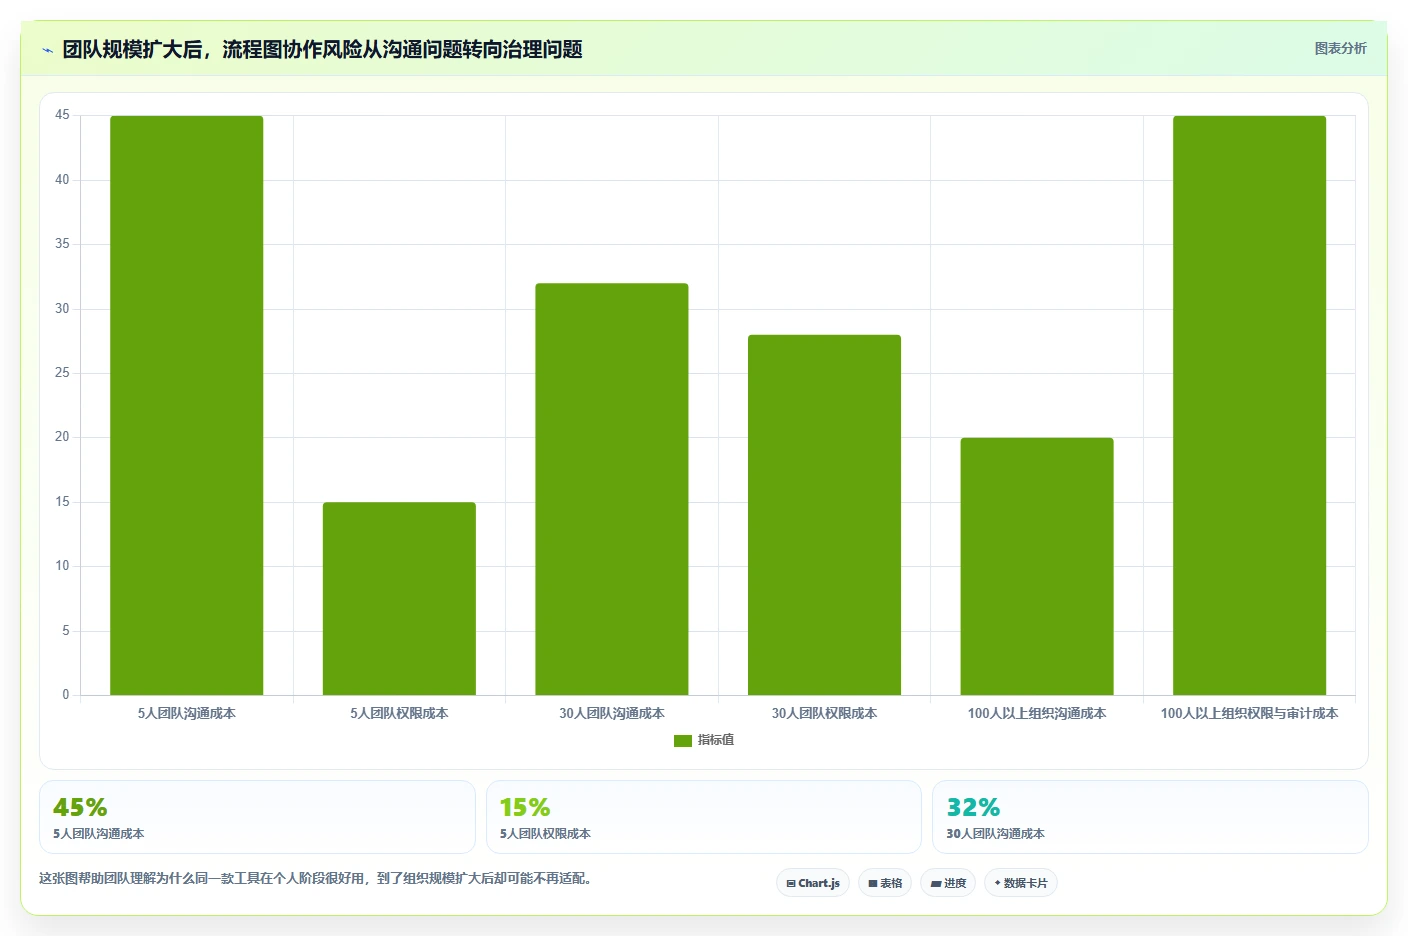
Task: Click the 数据卡片 pill icon
Action: [997, 883]
